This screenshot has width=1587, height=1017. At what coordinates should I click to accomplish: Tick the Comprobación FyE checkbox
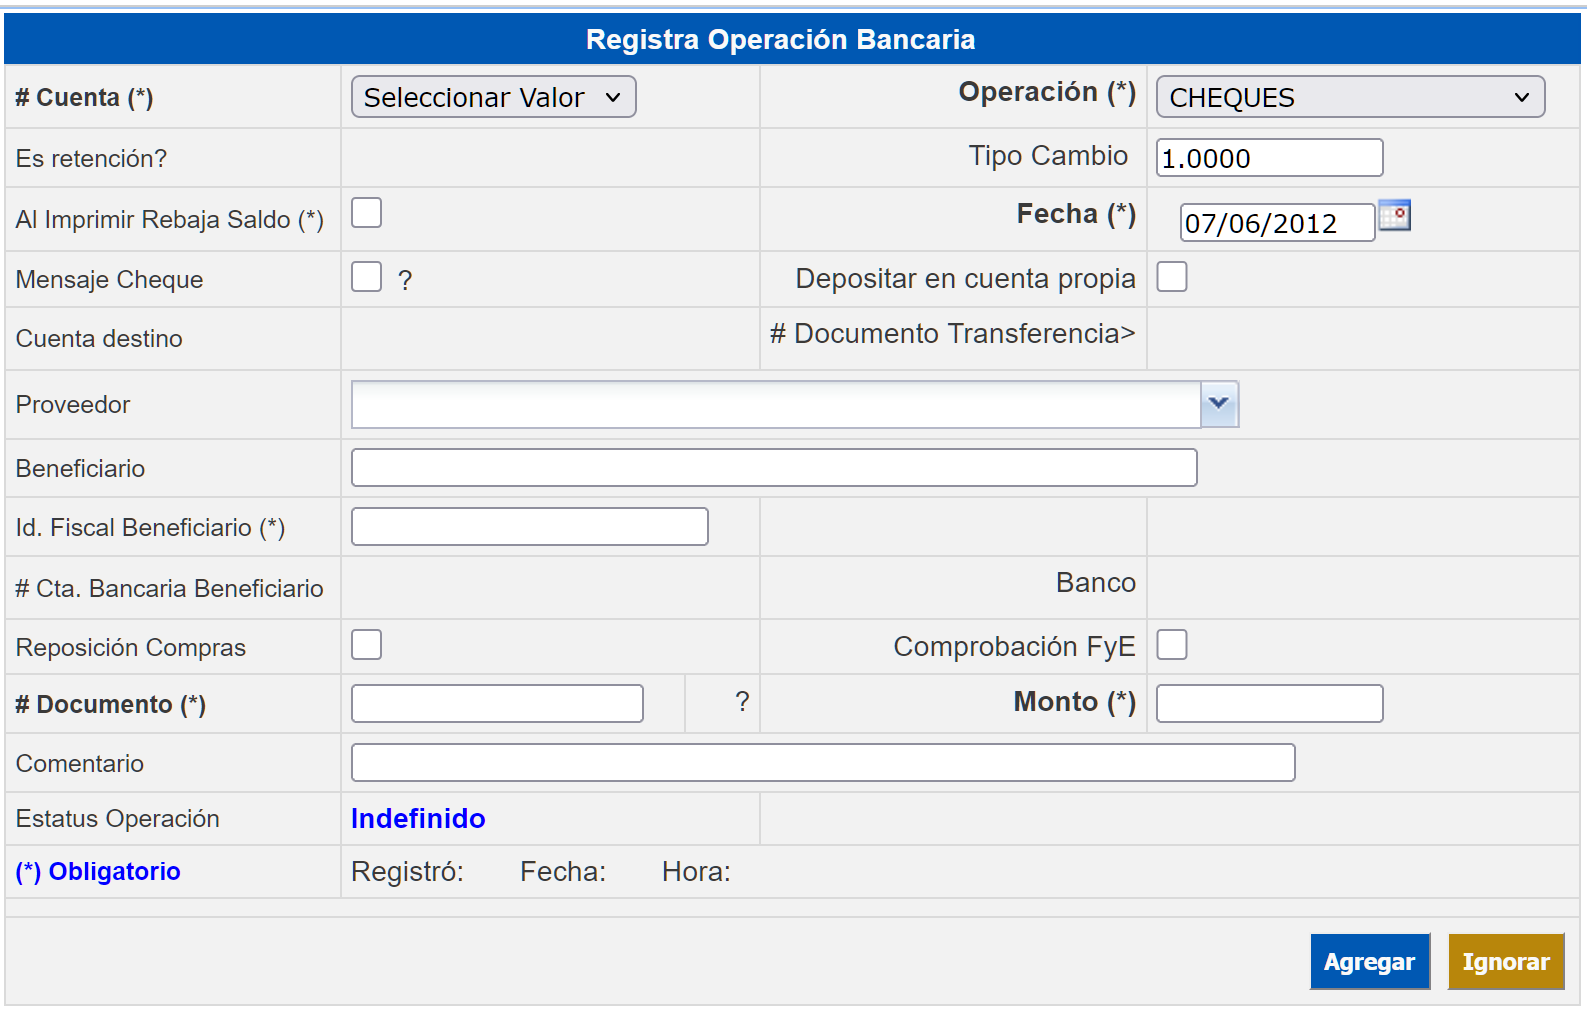1172,645
